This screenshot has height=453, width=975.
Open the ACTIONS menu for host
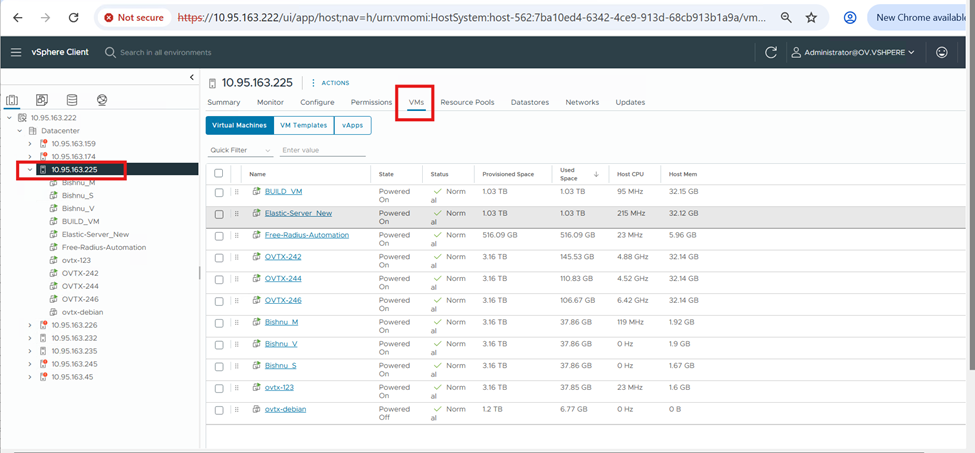point(331,83)
